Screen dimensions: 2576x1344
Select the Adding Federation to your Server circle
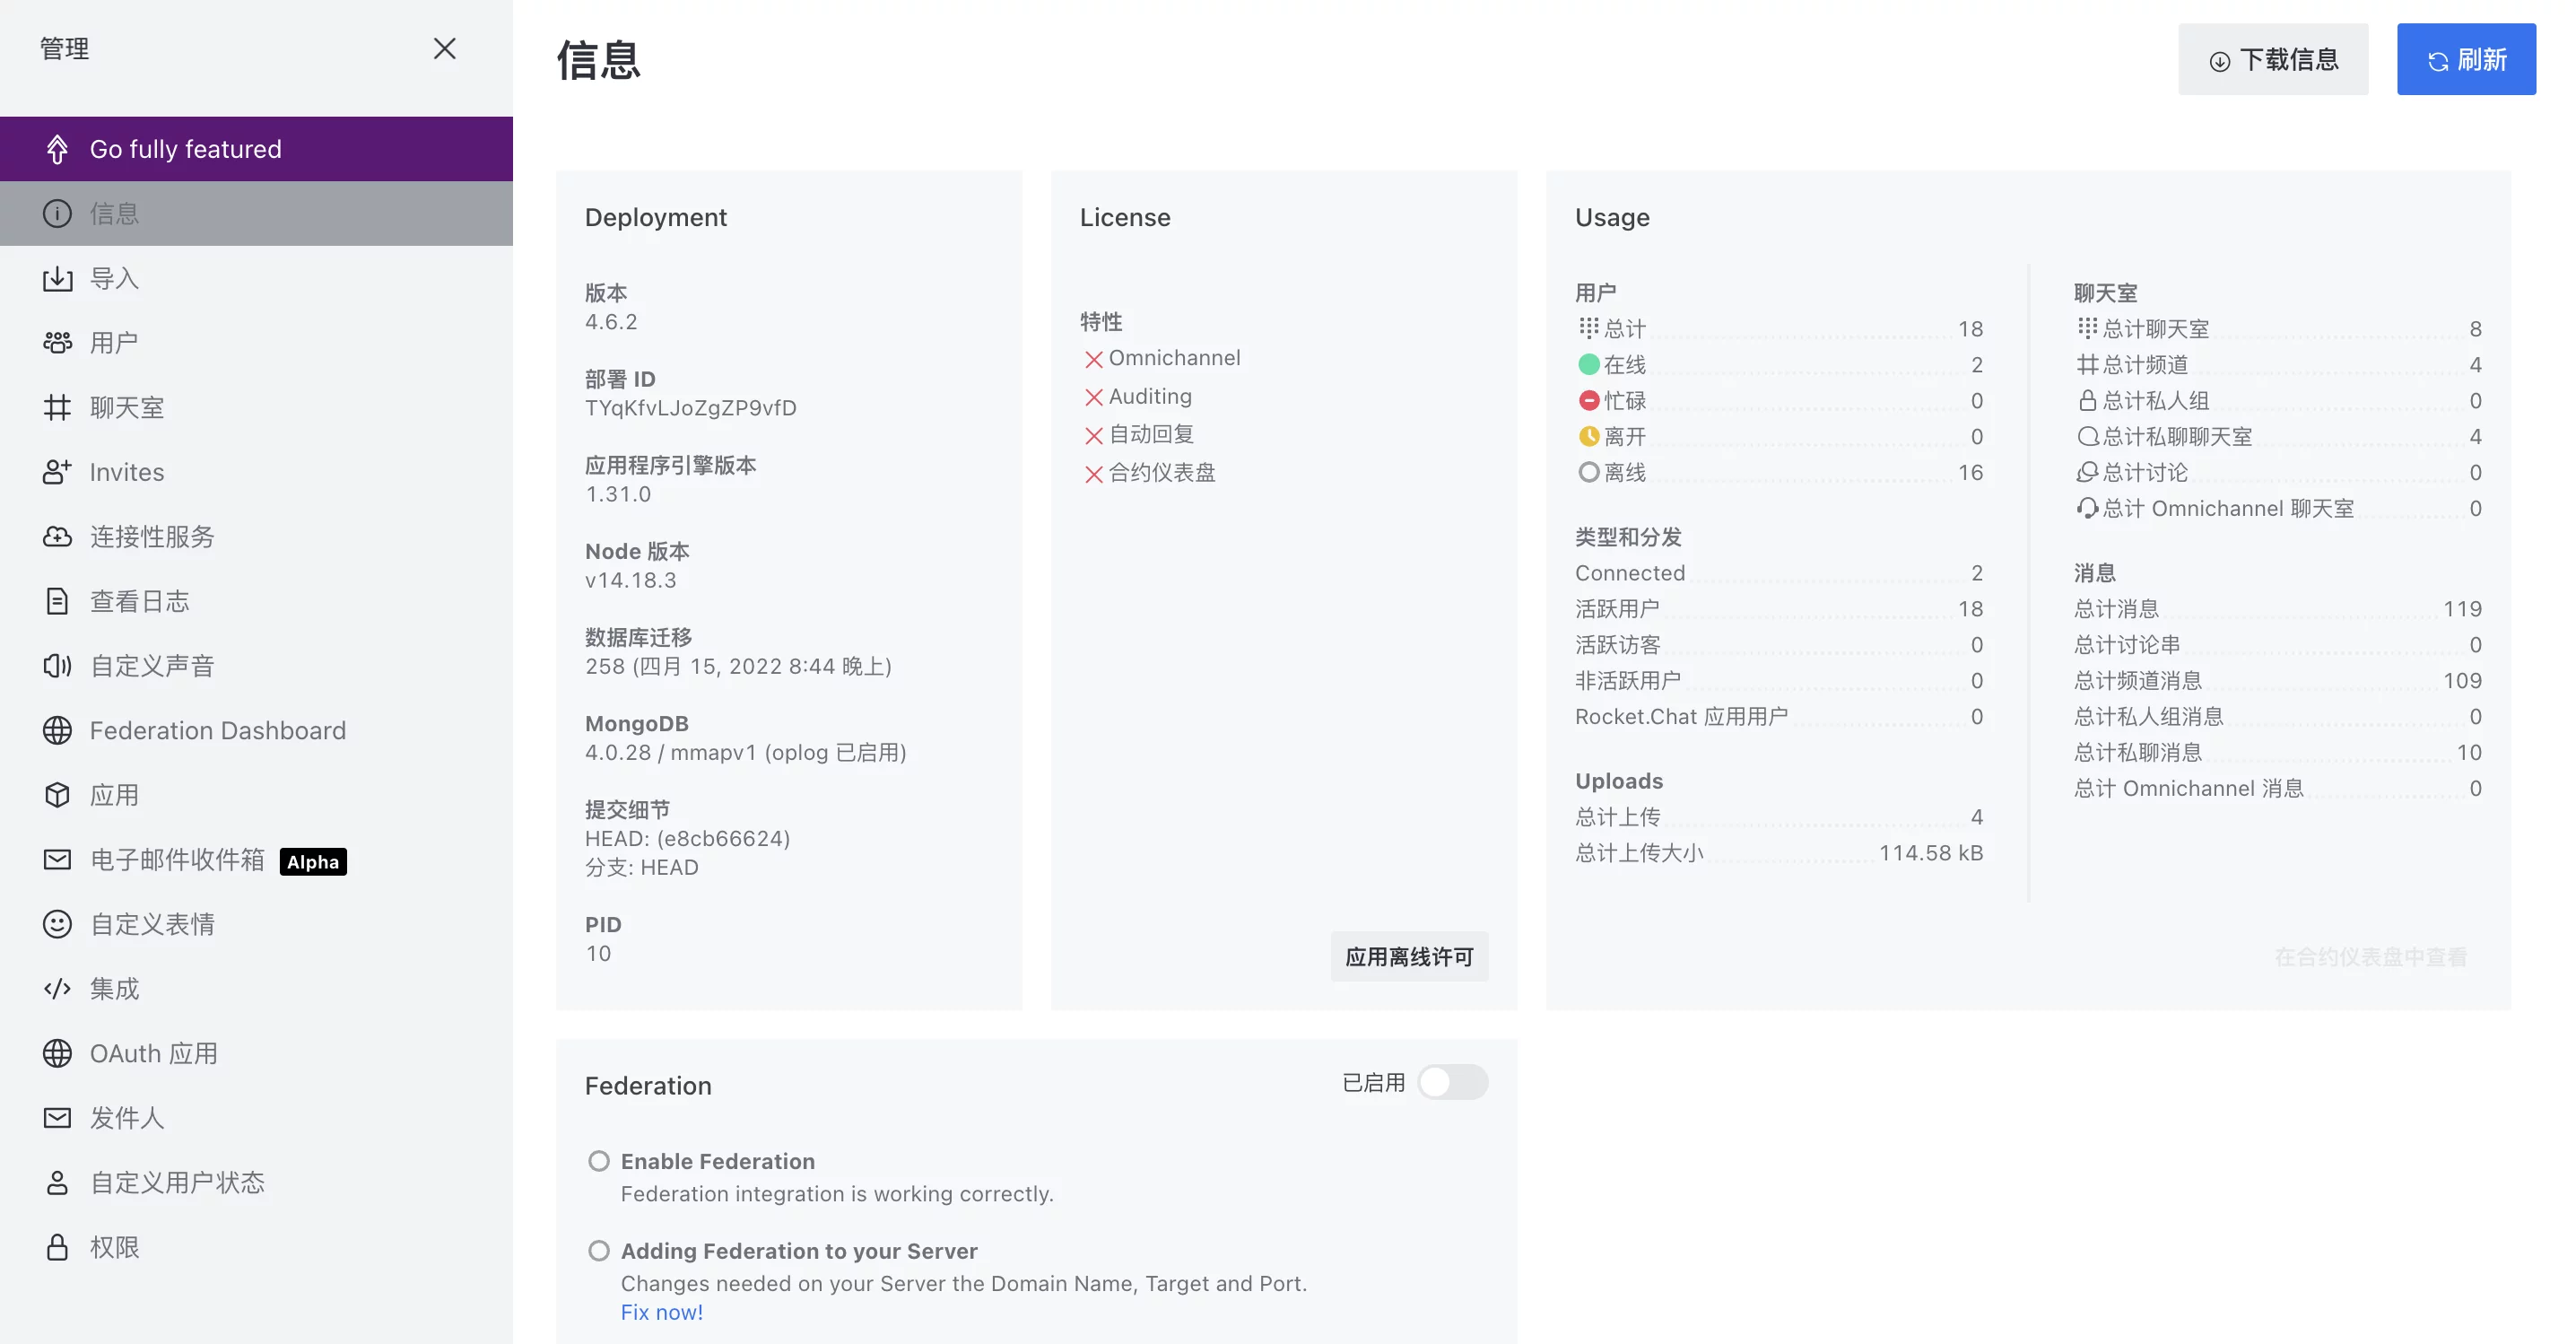598,1251
